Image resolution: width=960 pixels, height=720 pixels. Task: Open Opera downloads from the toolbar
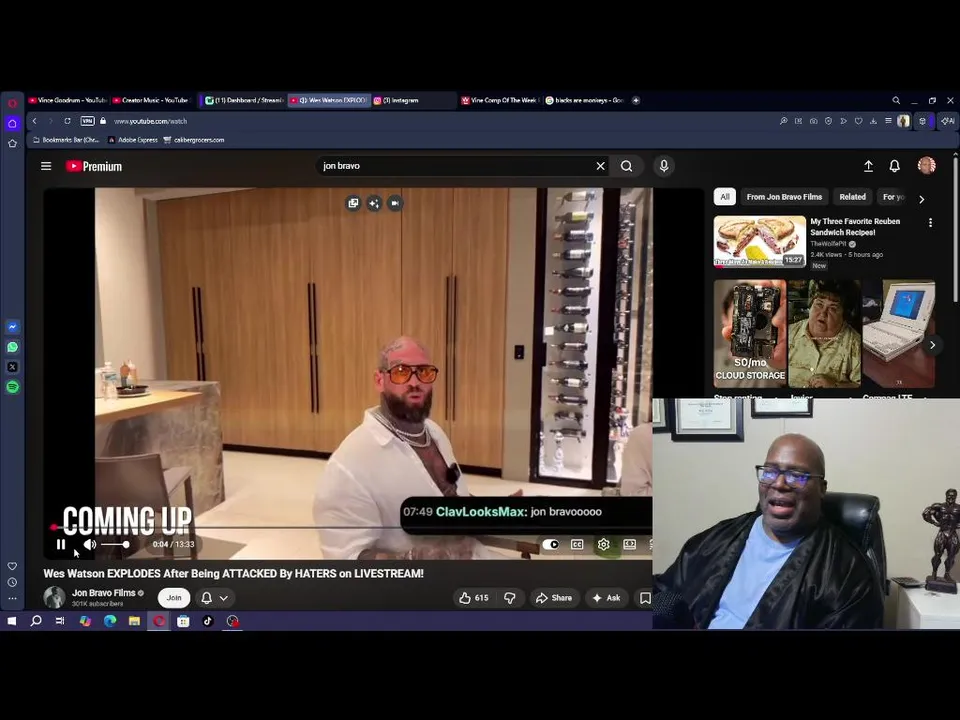[873, 121]
